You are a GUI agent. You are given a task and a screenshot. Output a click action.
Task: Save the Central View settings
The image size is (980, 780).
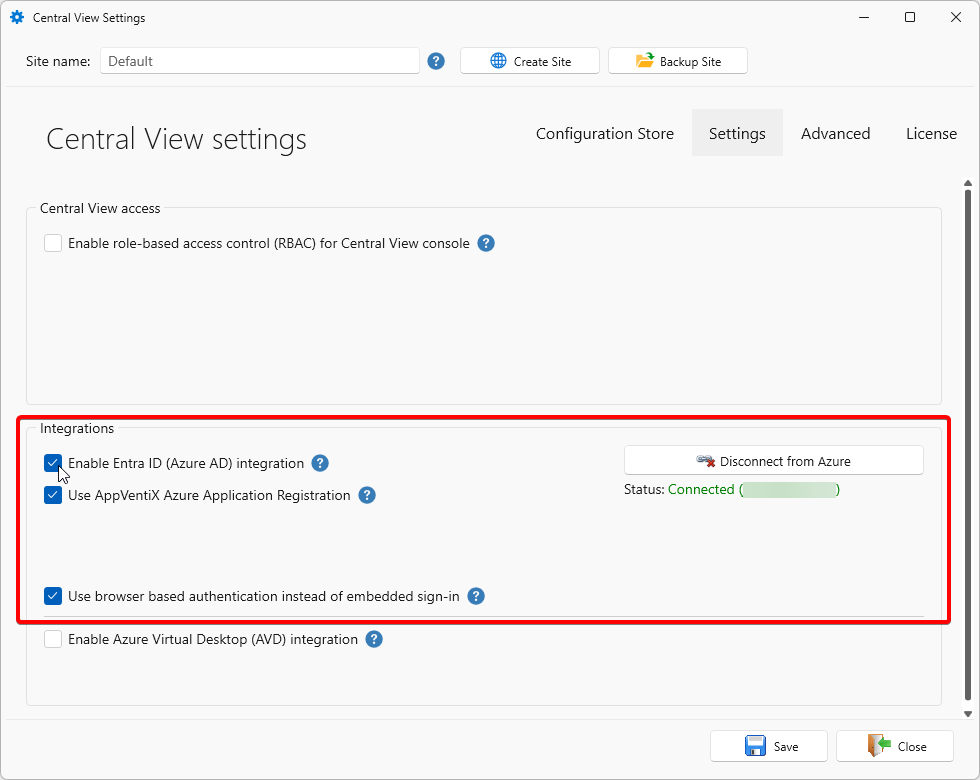point(769,746)
